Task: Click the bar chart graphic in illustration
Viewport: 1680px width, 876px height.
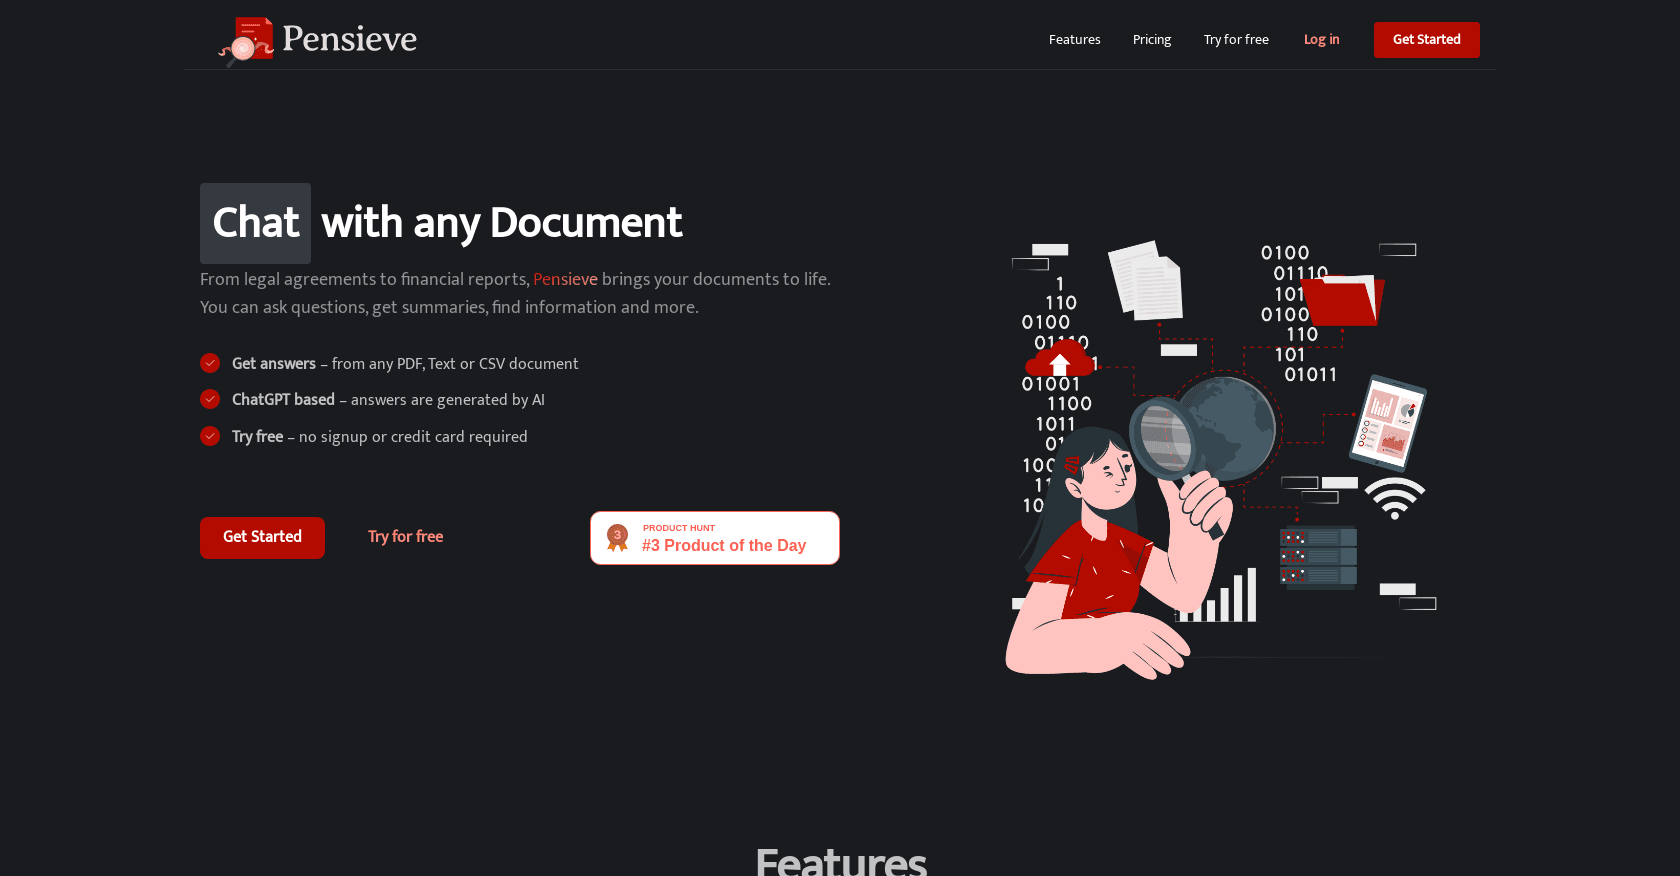Action: pyautogui.click(x=1218, y=596)
